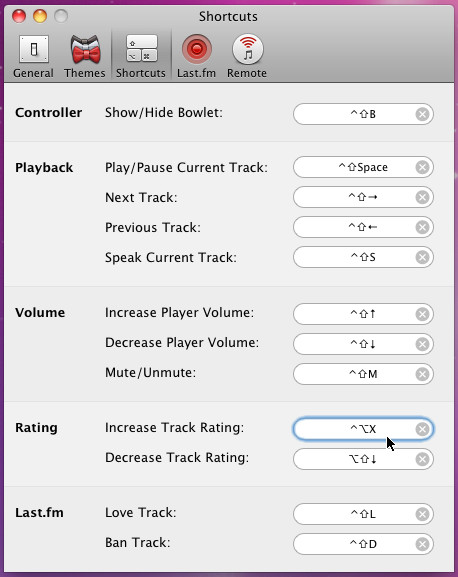The width and height of the screenshot is (458, 577).
Task: Select the Shortcuts toolbar icon
Action: point(141,57)
